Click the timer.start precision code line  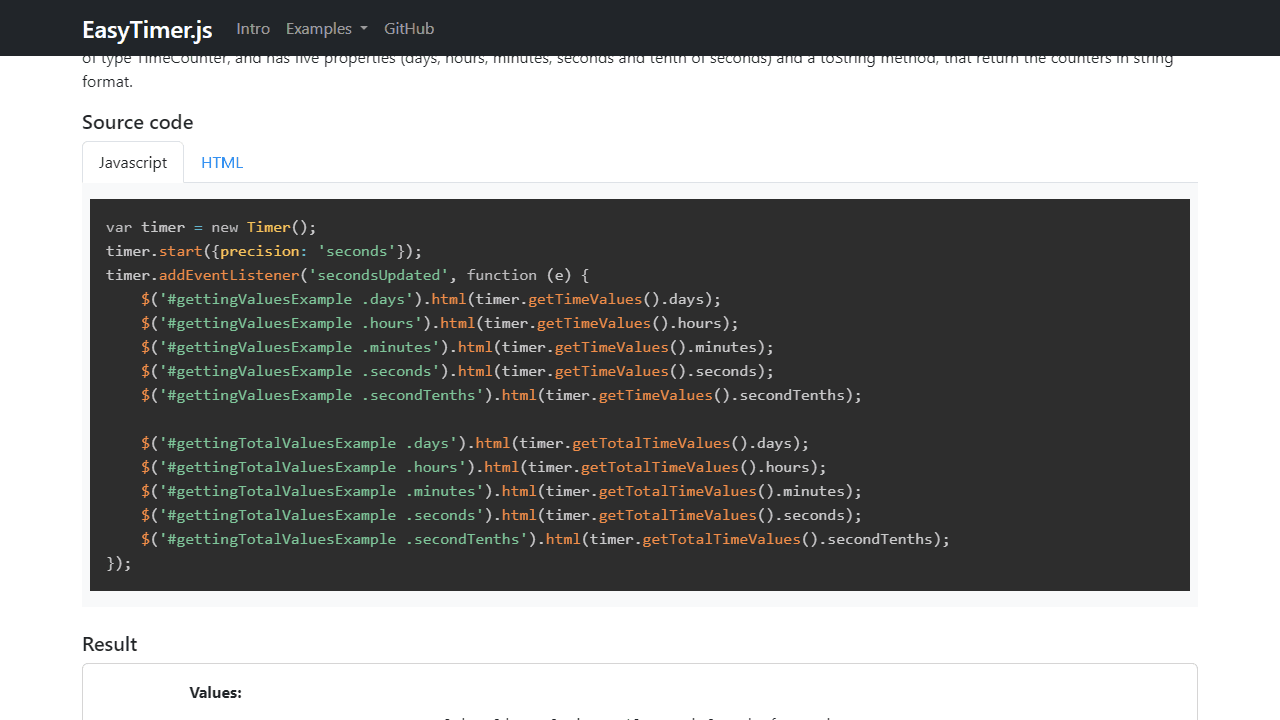coord(264,251)
